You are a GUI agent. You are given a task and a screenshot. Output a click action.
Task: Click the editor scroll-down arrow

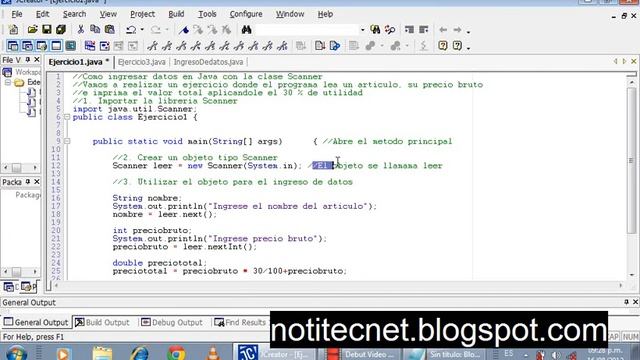point(631,275)
